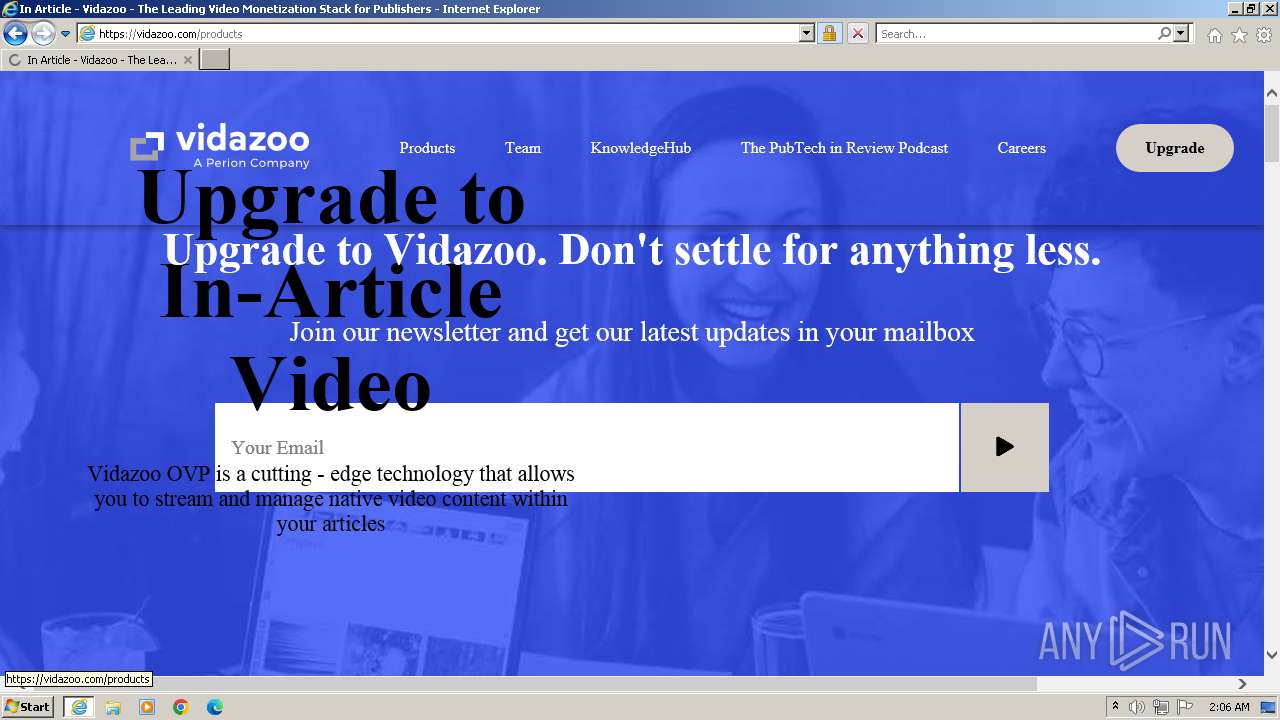Open the volume speaker tray icon
The width and height of the screenshot is (1280, 720).
coord(1137,707)
